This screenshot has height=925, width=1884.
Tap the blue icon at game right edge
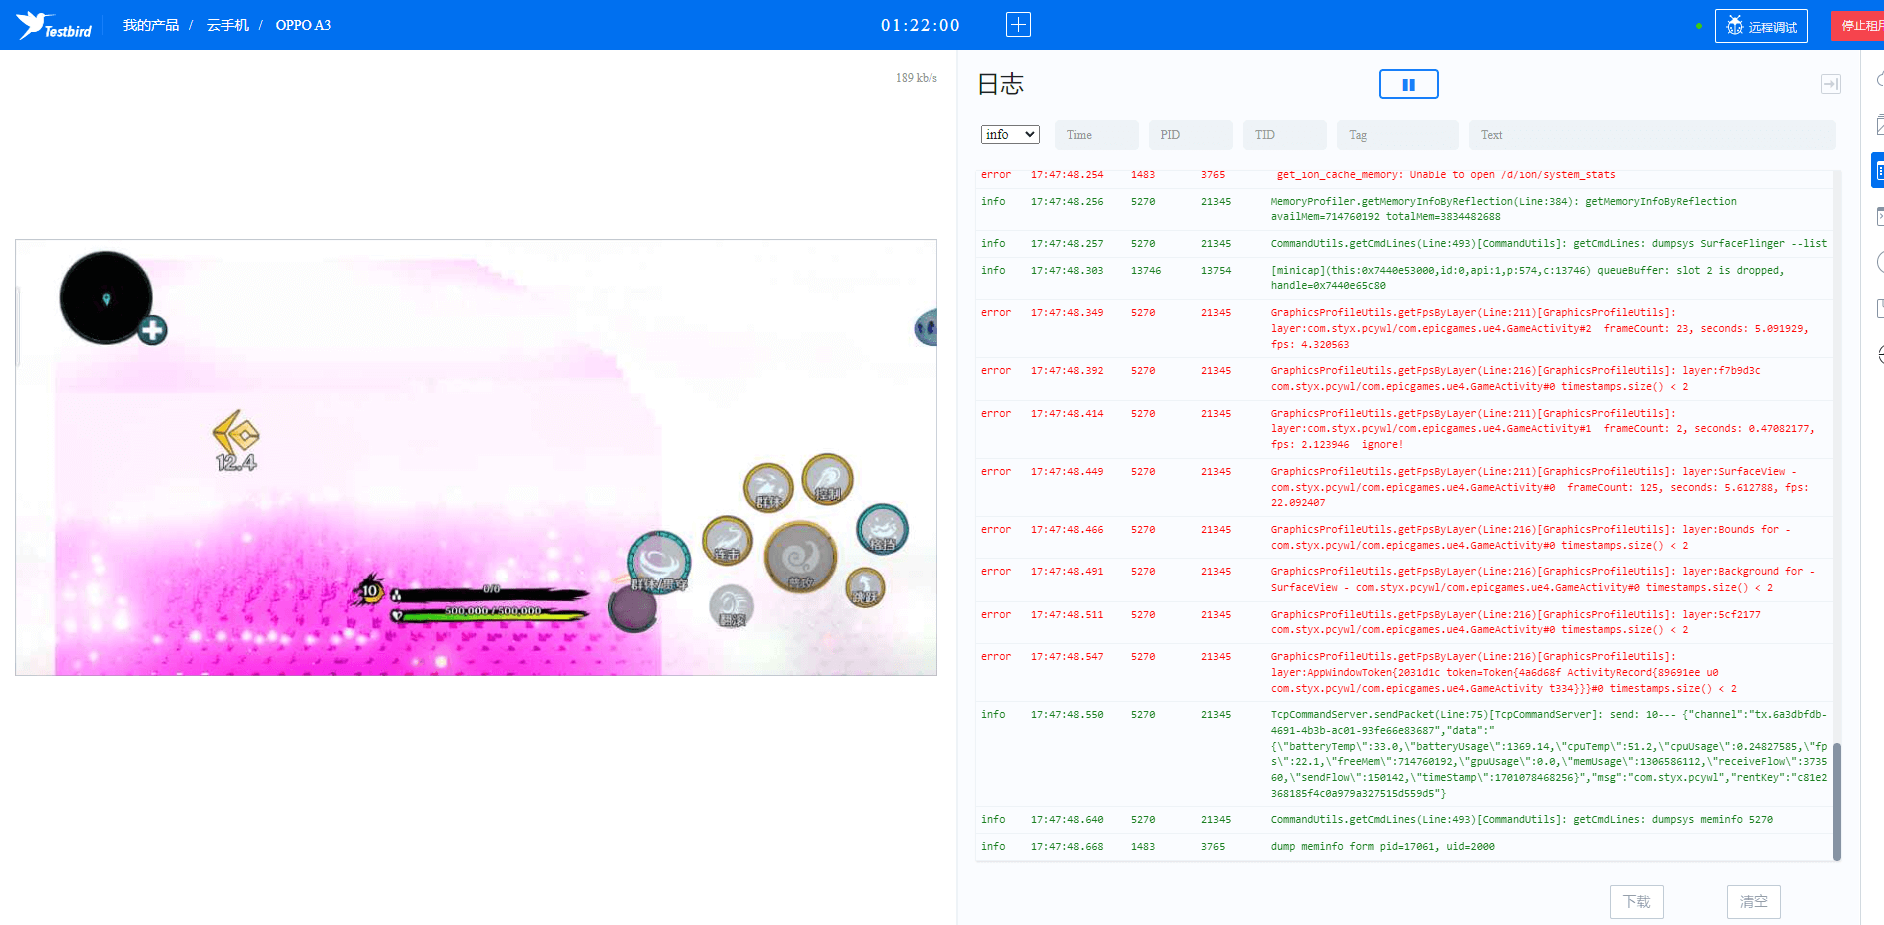(x=926, y=328)
